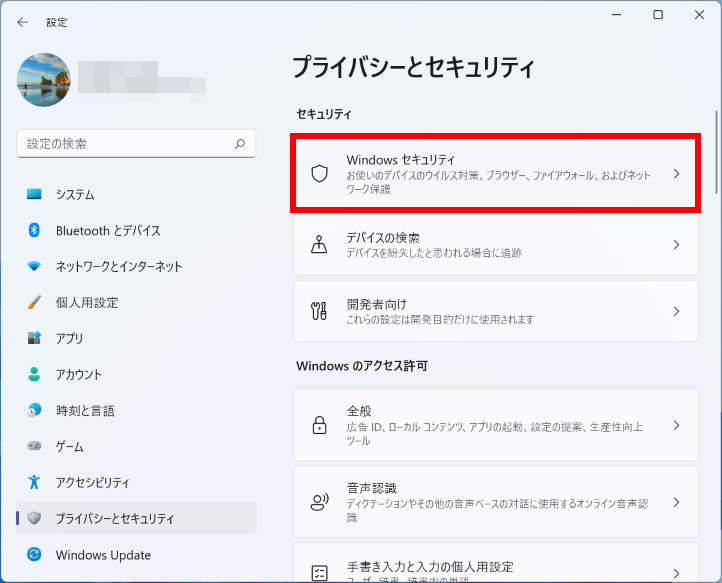The image size is (722, 583).
Task: Maximize the Settings window
Action: pyautogui.click(x=658, y=15)
